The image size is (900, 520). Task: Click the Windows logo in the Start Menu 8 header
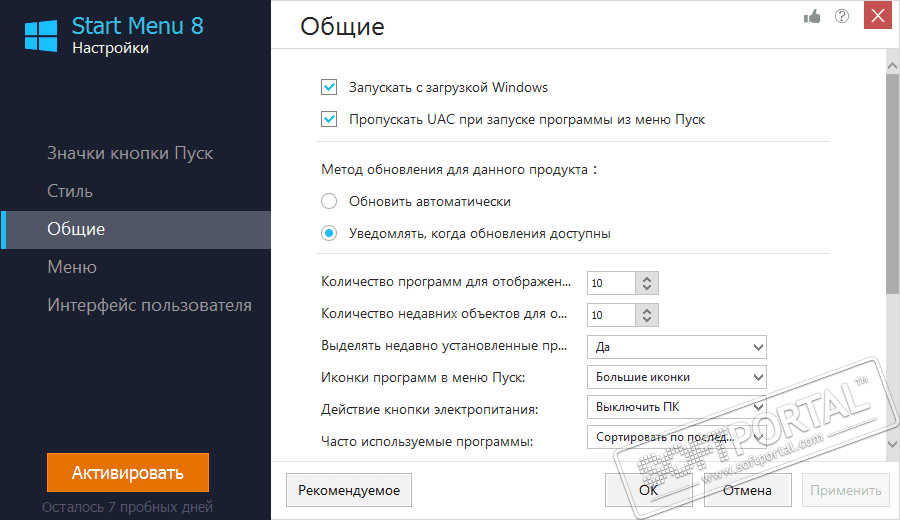41,36
